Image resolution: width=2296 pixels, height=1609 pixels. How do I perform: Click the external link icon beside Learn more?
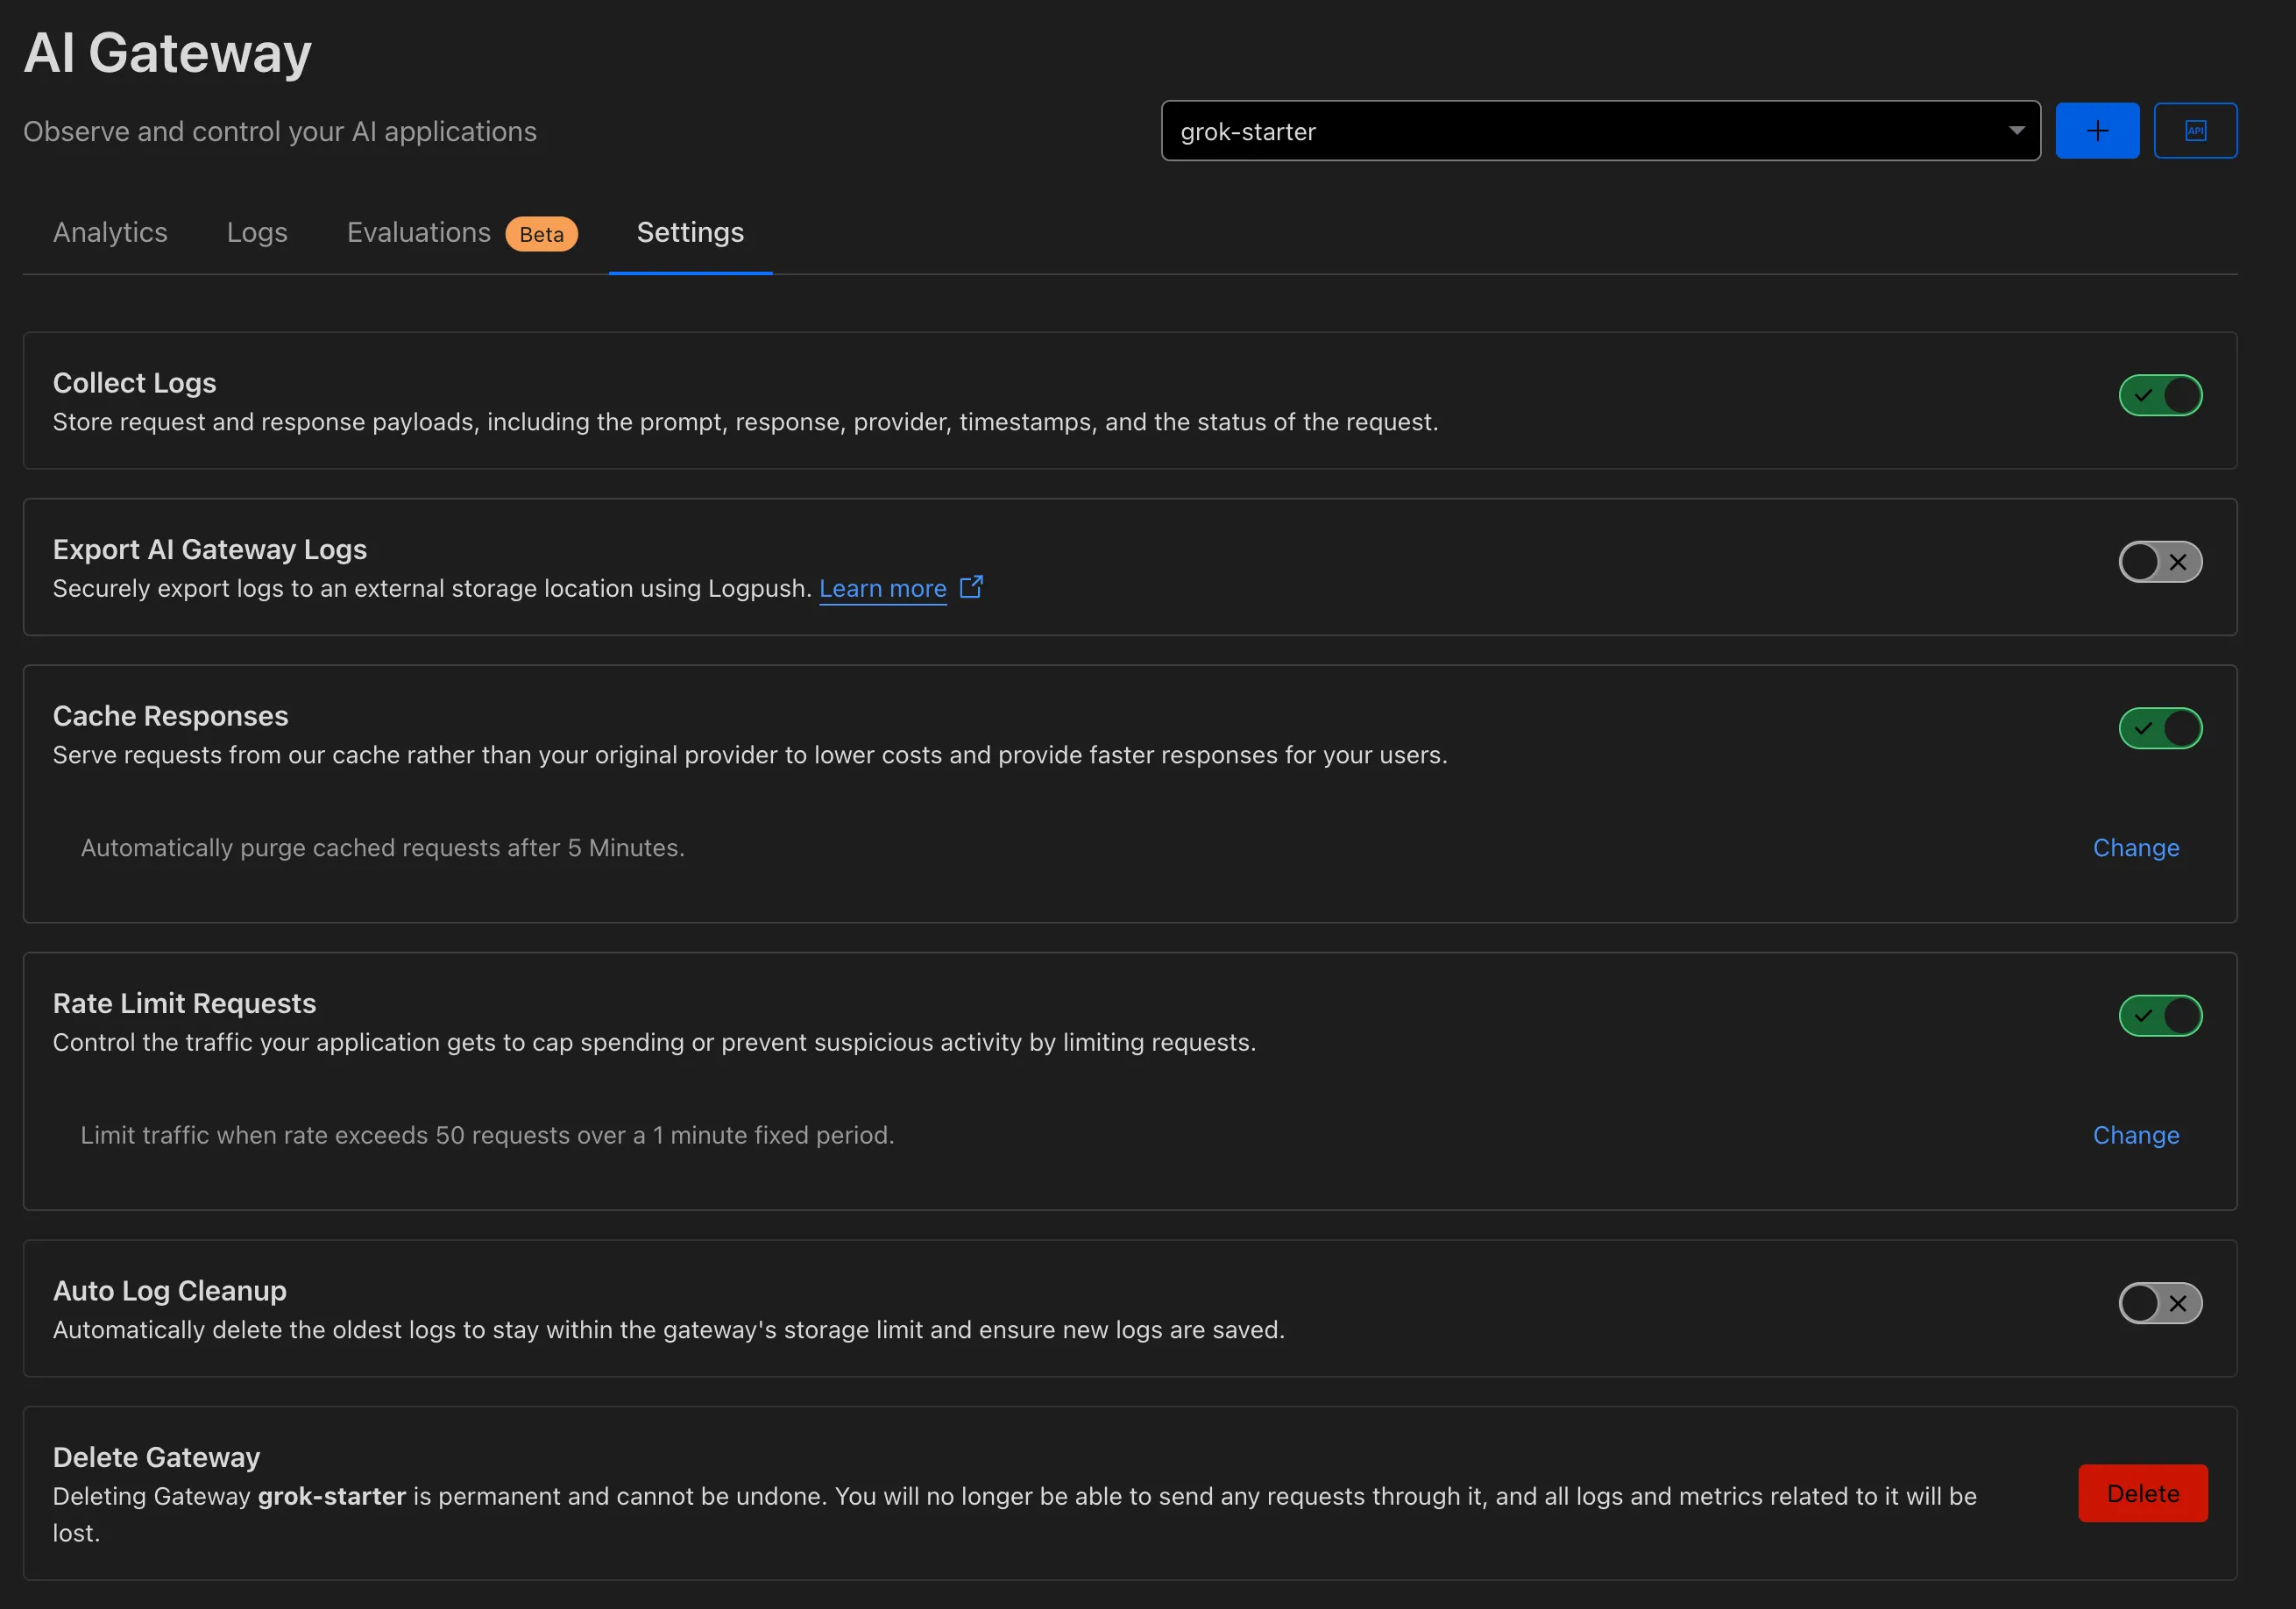971,588
